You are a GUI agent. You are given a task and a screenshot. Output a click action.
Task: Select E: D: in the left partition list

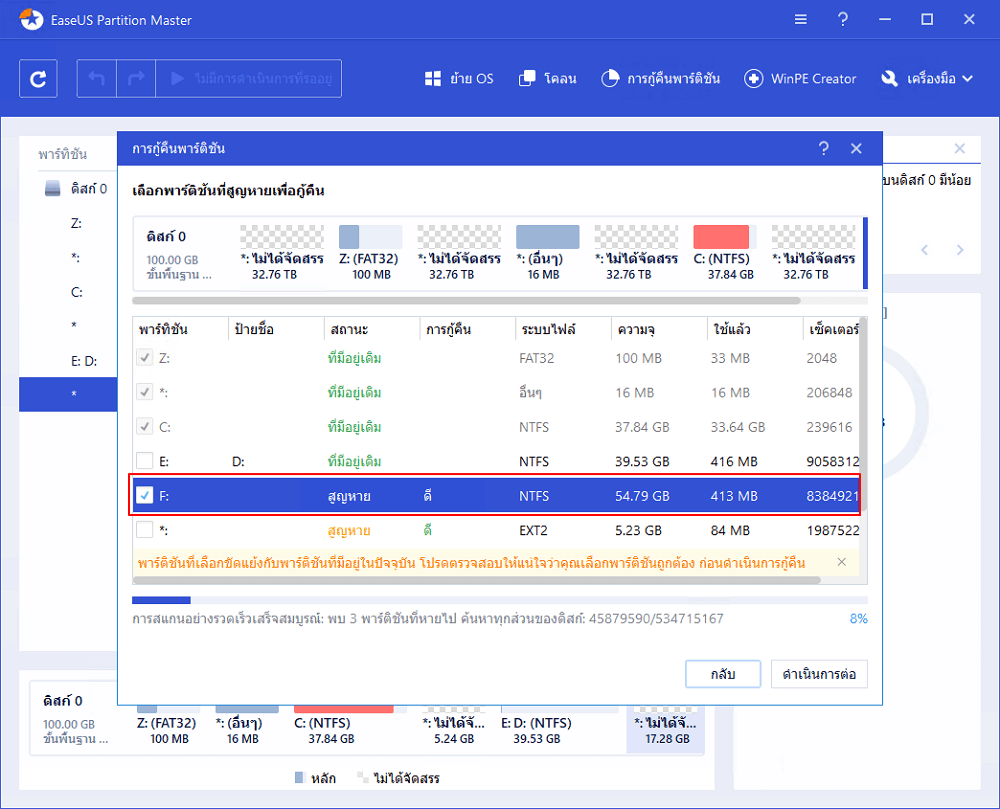tap(84, 361)
